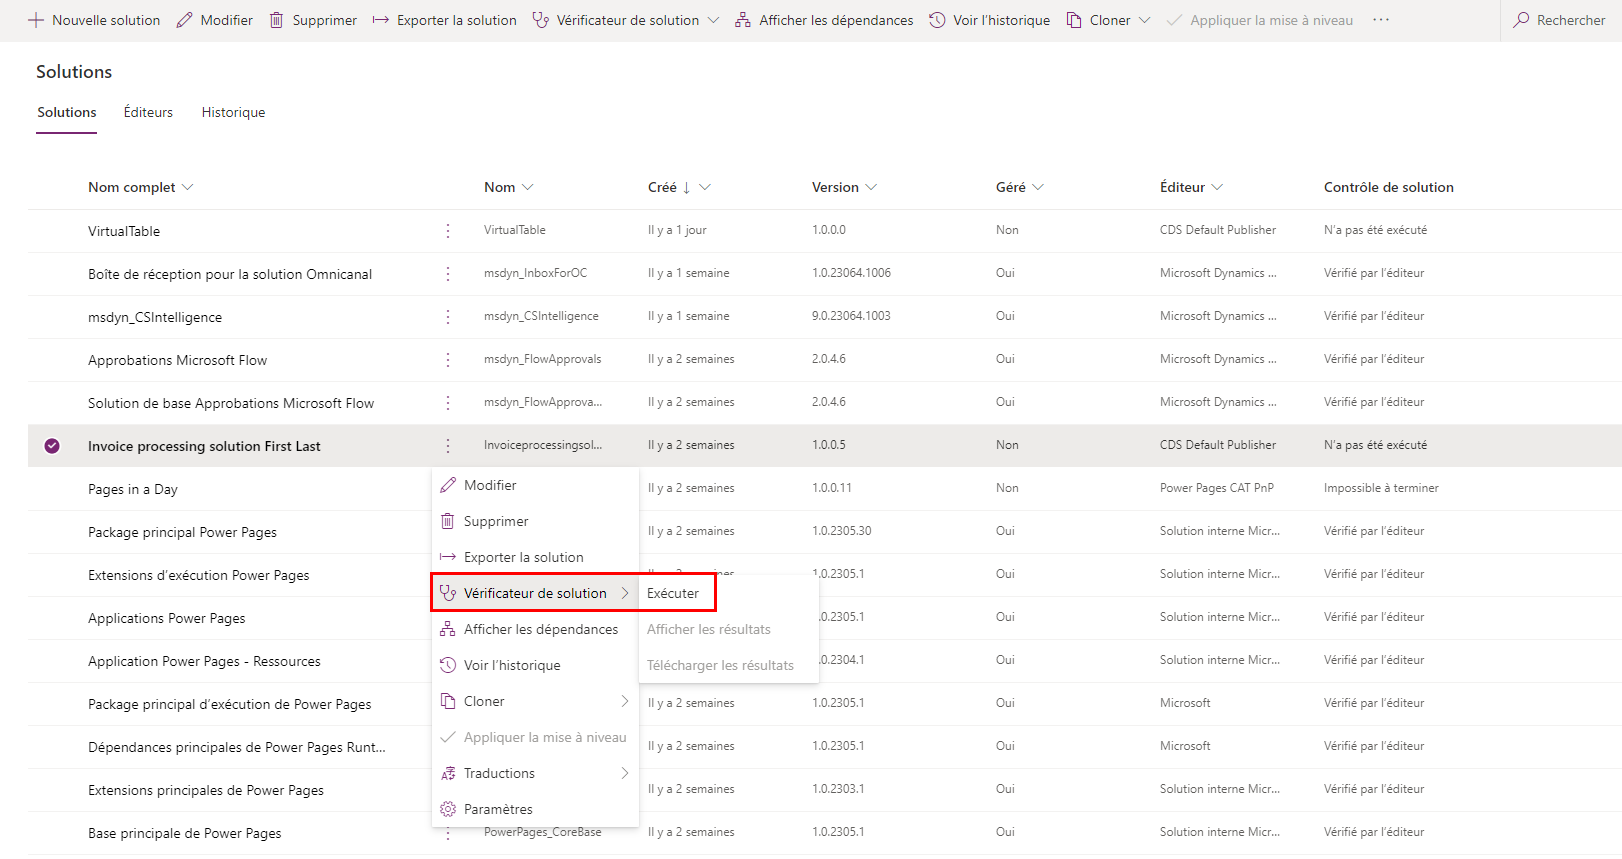
Task: Click the checker icon in the context menu
Action: coord(448,593)
